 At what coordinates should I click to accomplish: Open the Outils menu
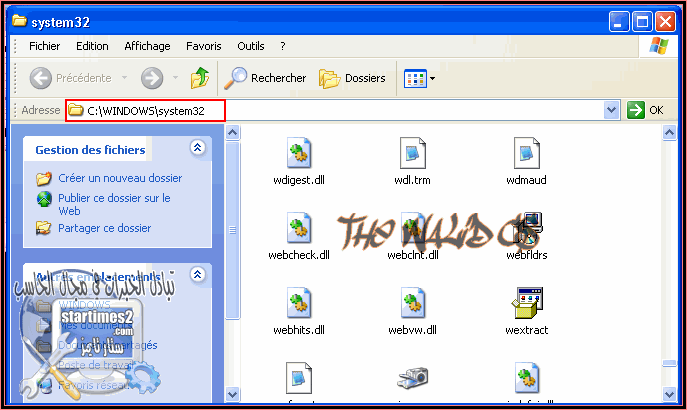251,46
